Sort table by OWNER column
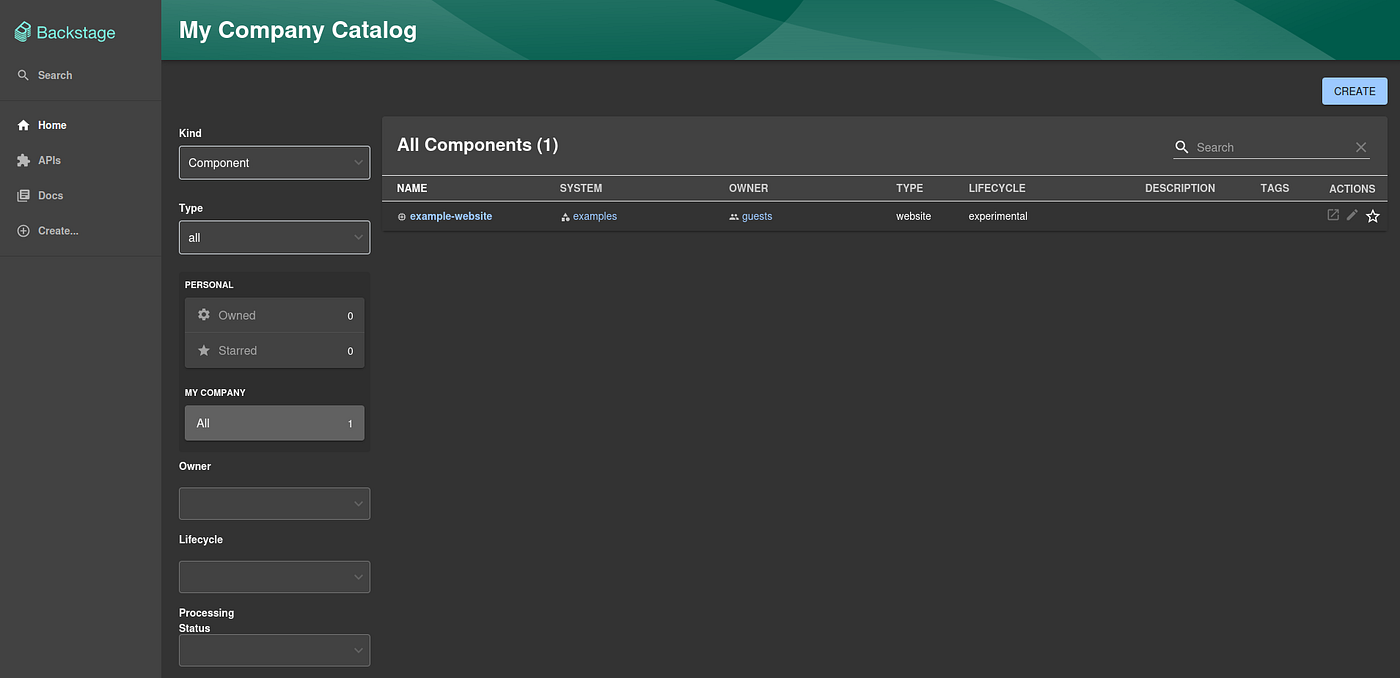 pyautogui.click(x=748, y=188)
